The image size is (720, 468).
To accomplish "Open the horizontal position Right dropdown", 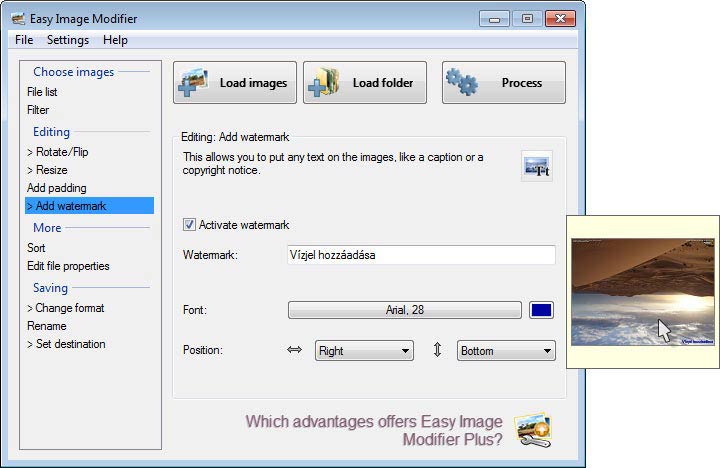I will (364, 351).
